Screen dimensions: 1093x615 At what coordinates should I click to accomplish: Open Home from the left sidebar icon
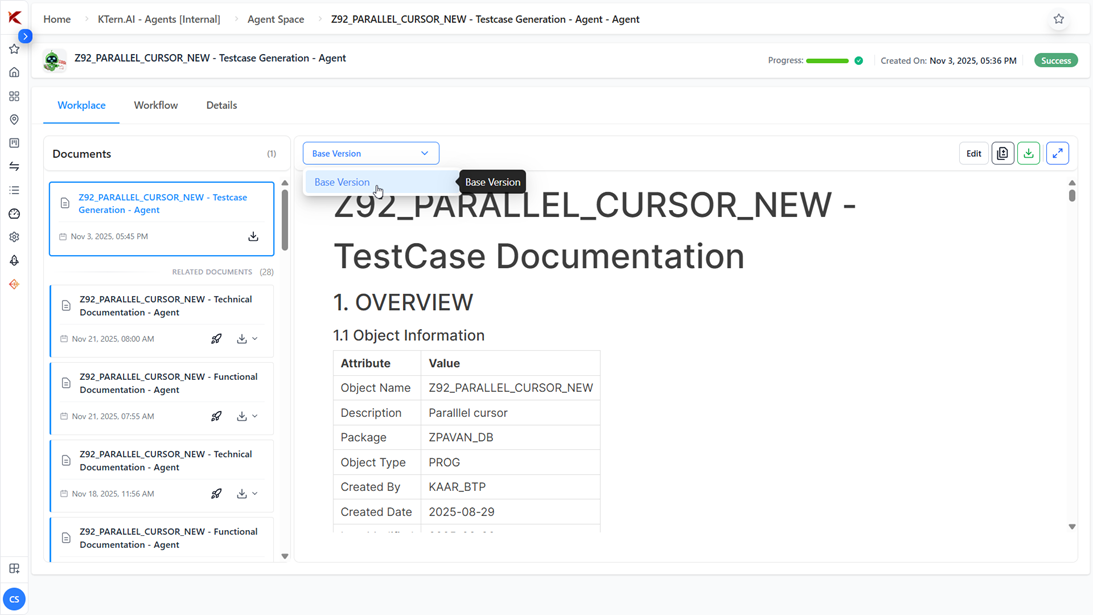click(x=14, y=73)
